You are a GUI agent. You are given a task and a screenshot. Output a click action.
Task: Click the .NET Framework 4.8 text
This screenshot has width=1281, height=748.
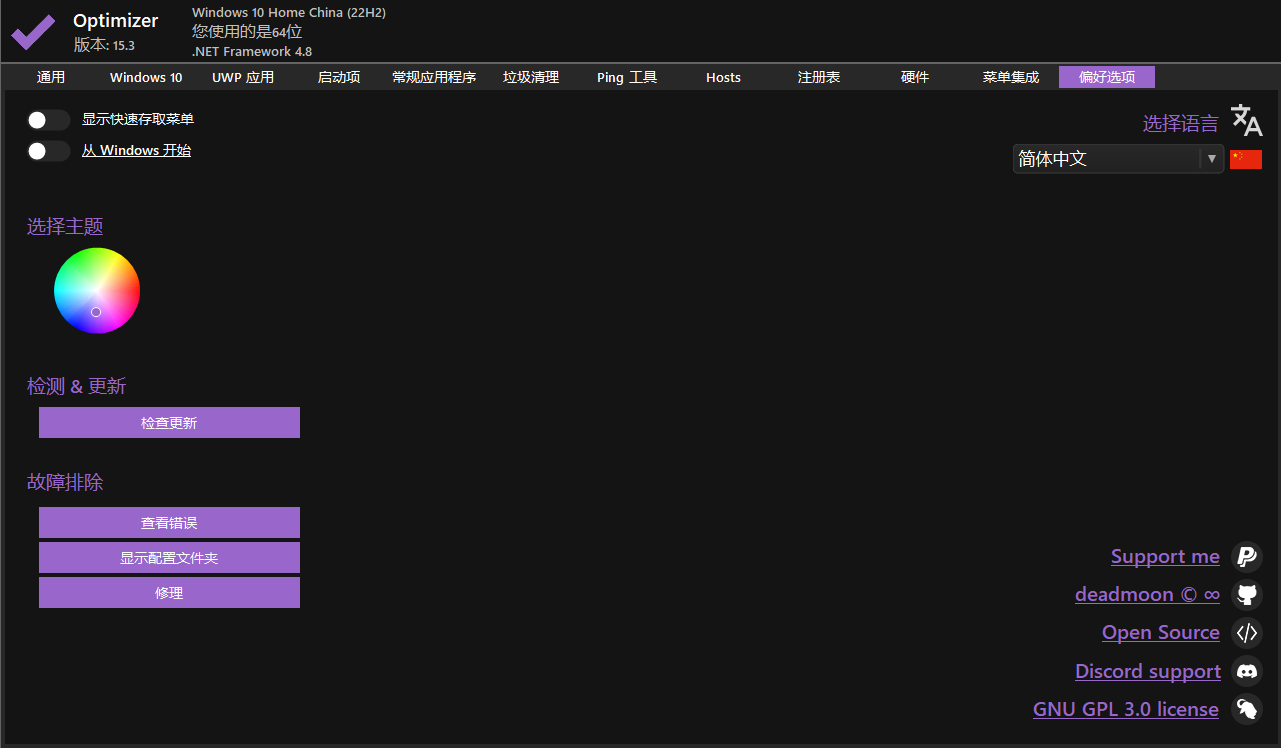tap(252, 51)
